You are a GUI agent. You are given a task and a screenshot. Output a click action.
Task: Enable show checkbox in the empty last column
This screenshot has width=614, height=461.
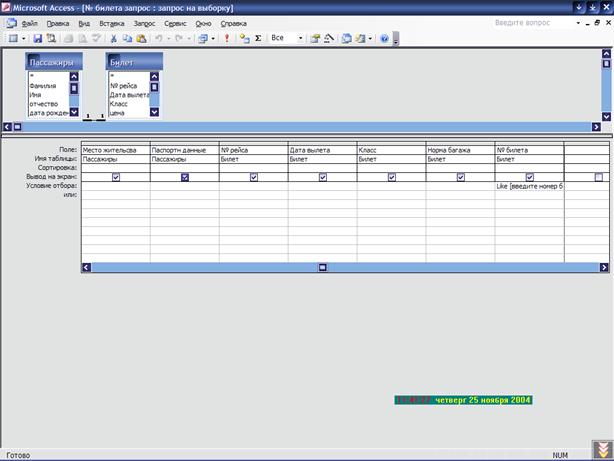pos(598,177)
